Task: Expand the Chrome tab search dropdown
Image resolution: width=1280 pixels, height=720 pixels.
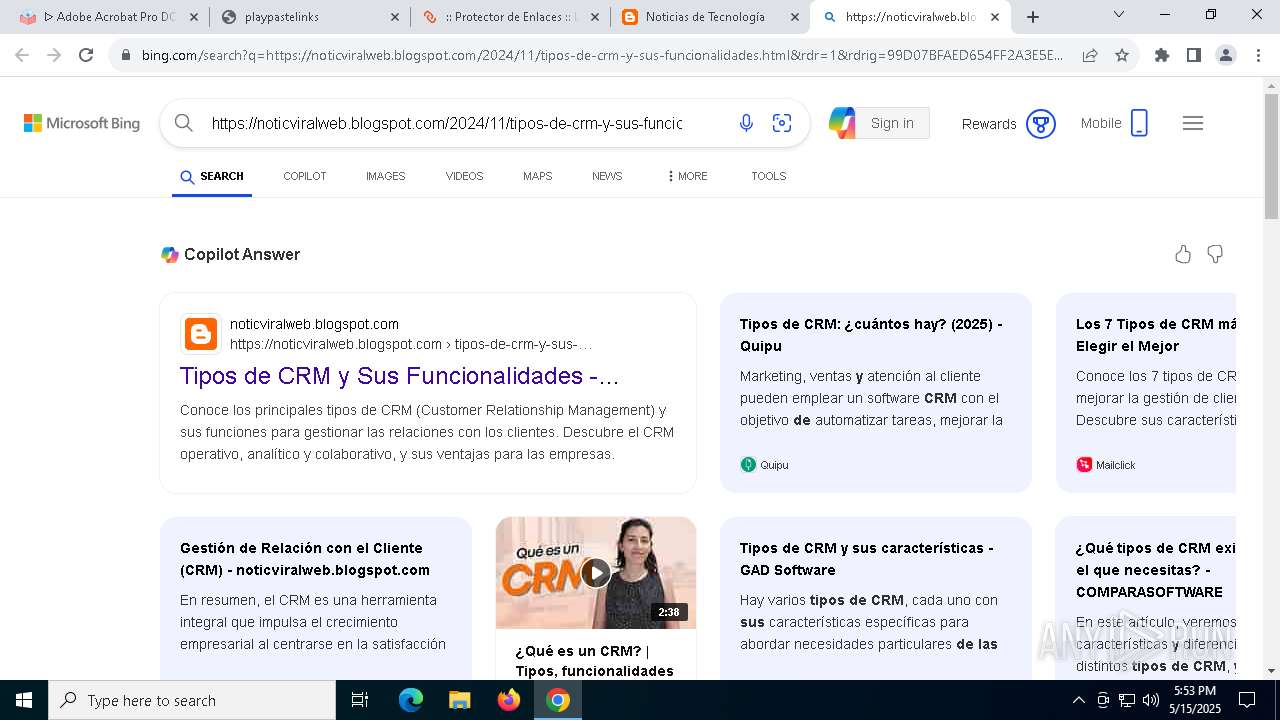Action: pyautogui.click(x=1119, y=15)
